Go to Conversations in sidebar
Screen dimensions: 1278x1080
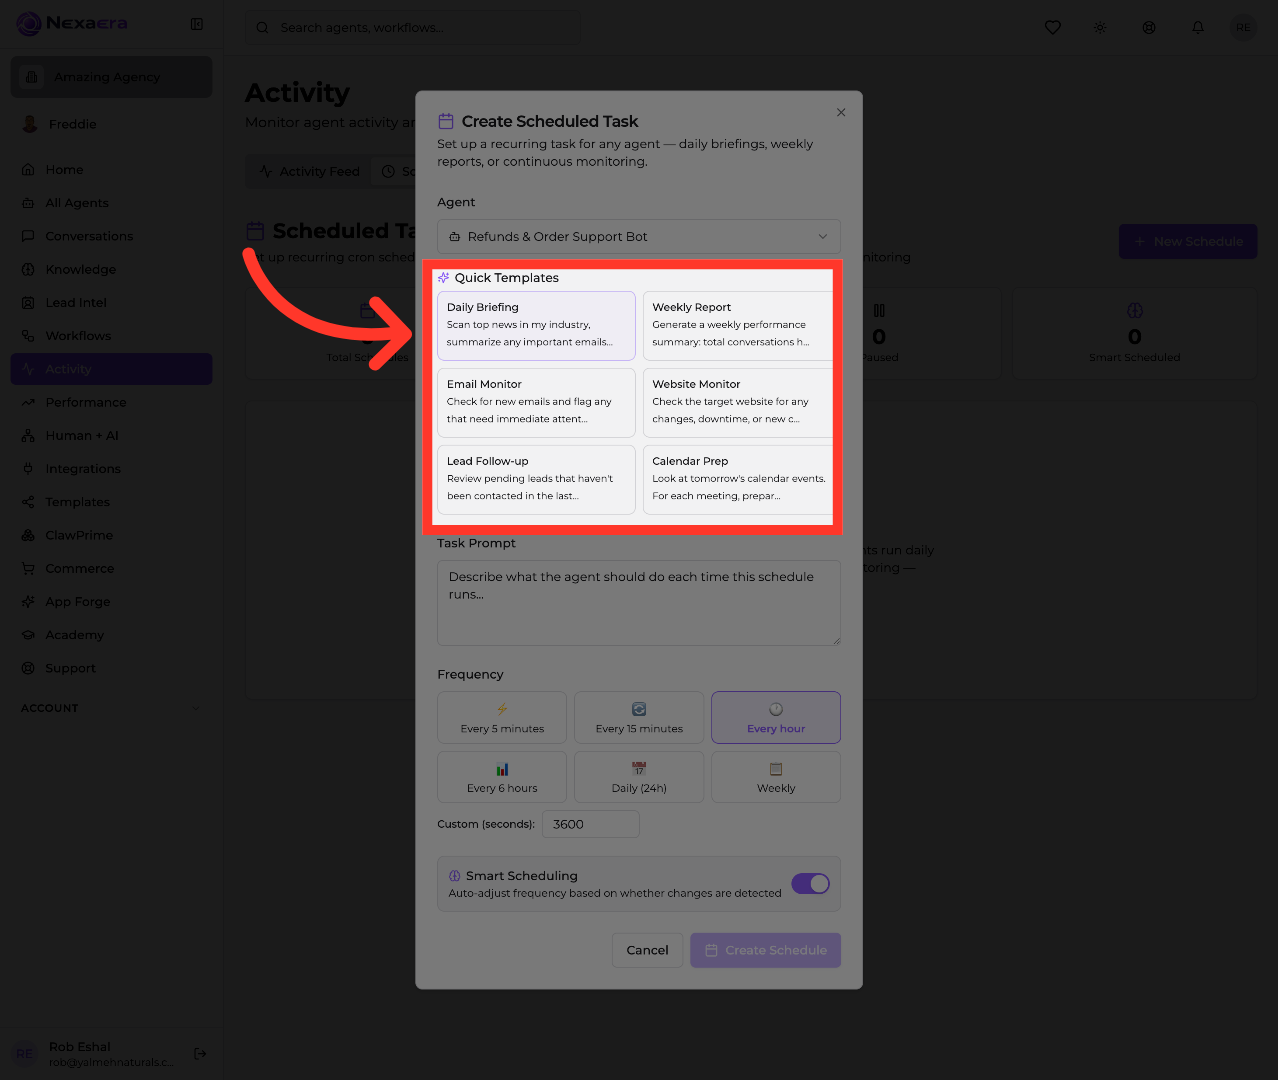click(112, 236)
